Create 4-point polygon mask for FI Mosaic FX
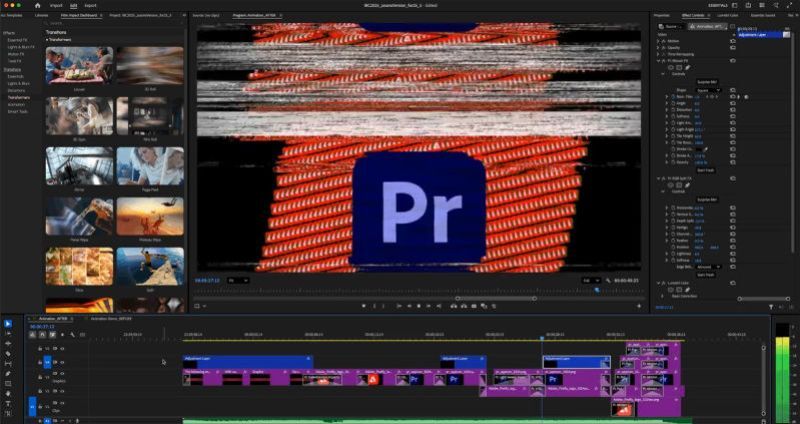 (x=679, y=67)
